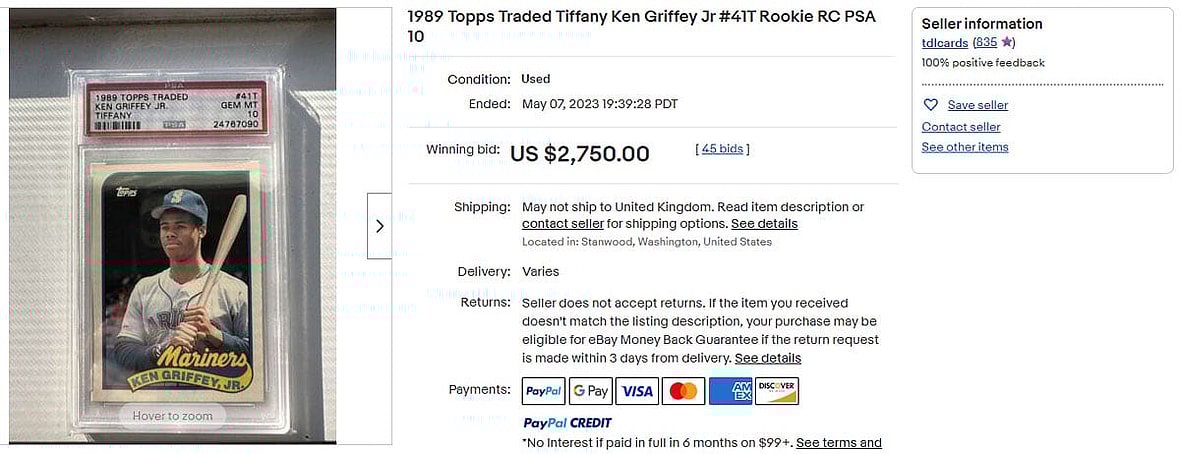Click the PayPal Credit logo

(567, 423)
